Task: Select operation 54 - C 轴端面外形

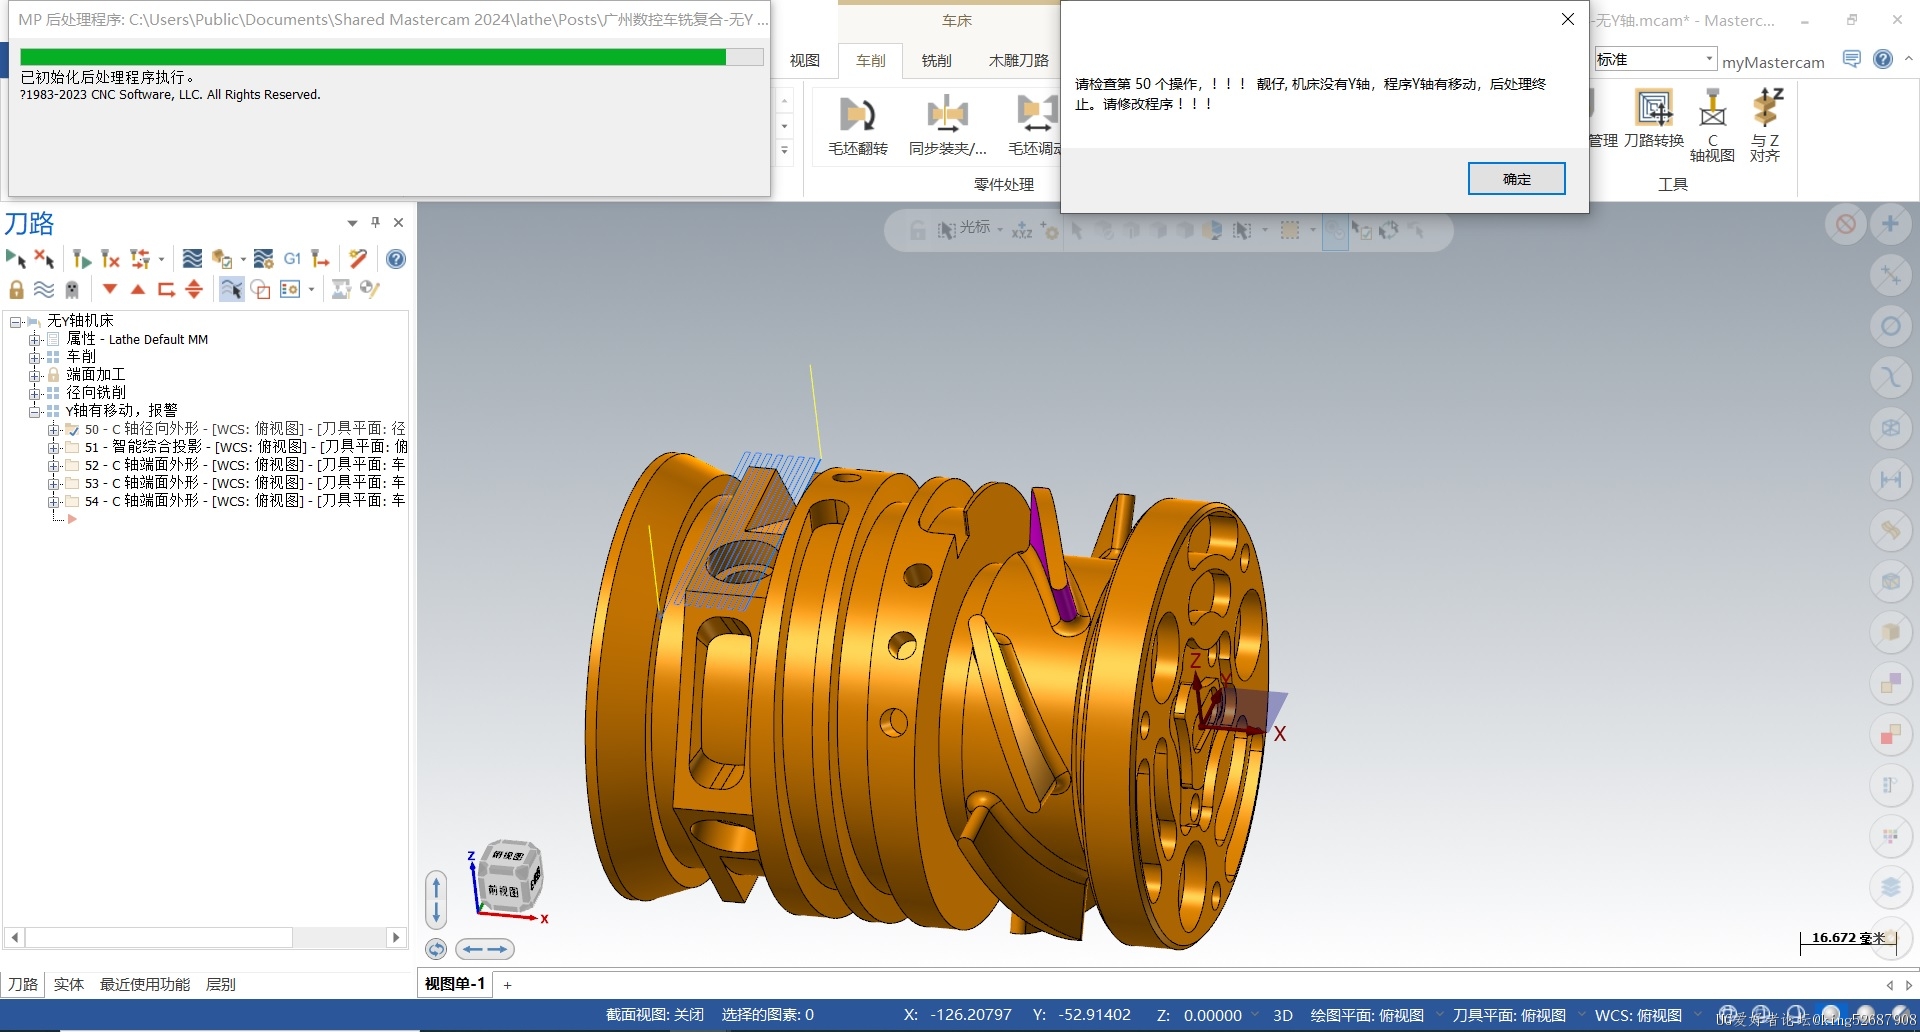Action: 244,501
